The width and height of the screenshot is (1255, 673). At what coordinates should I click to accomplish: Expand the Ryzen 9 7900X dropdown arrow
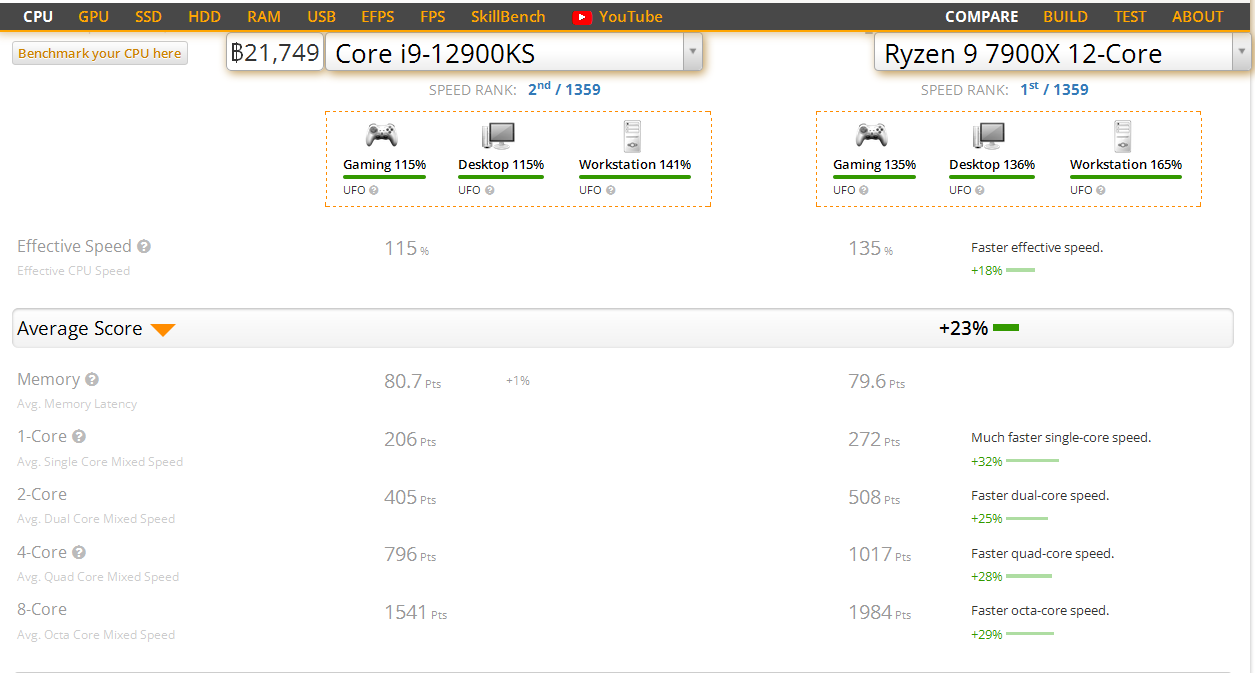[x=1241, y=52]
